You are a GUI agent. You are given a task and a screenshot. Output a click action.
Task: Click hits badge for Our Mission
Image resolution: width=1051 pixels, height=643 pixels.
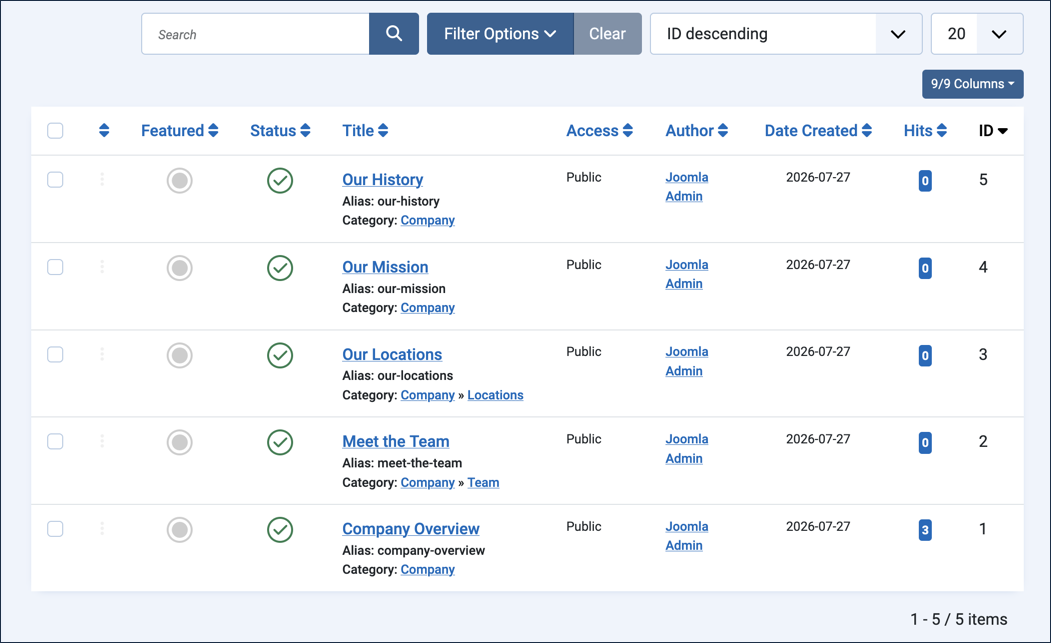coord(925,268)
